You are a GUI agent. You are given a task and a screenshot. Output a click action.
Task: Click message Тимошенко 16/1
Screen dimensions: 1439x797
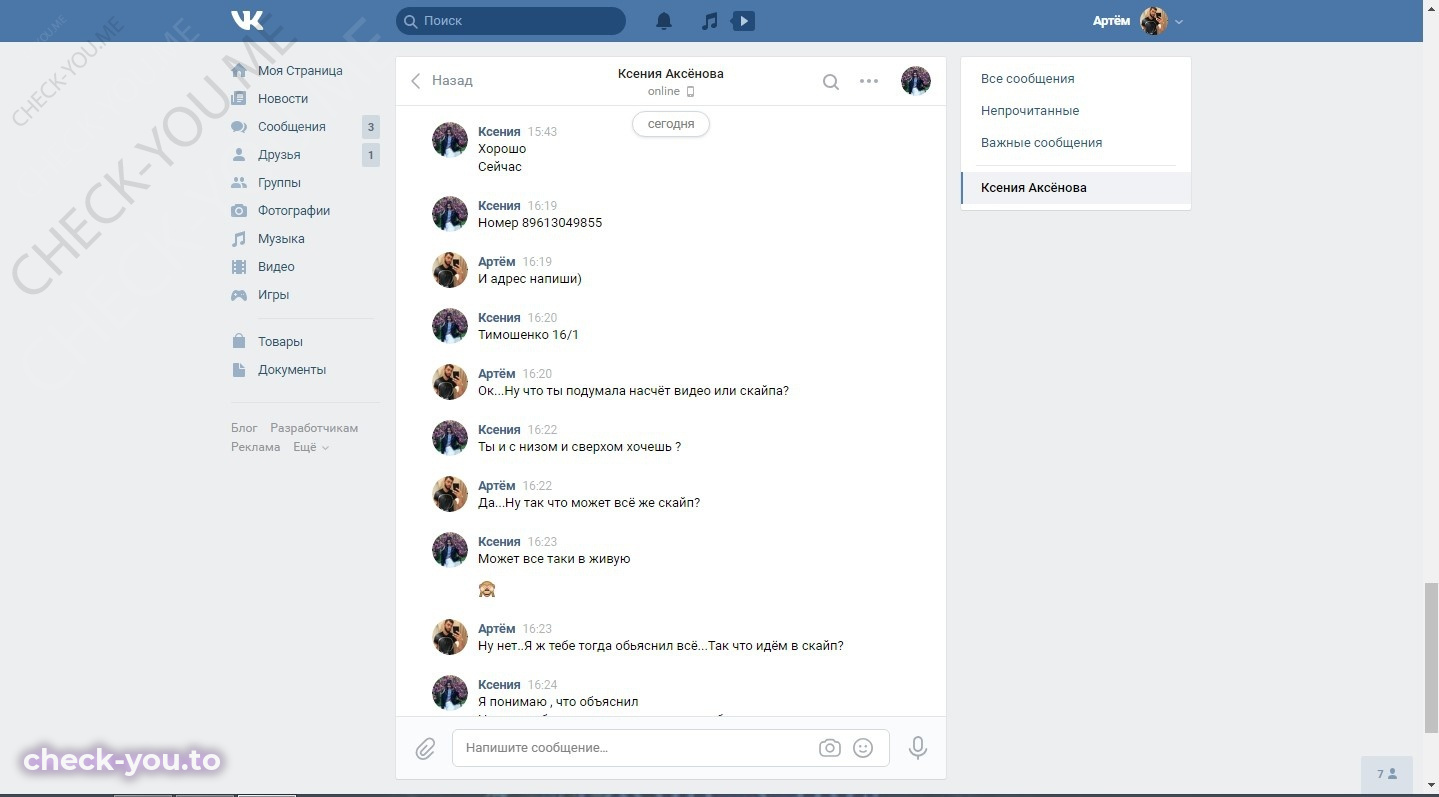pyautogui.click(x=528, y=335)
